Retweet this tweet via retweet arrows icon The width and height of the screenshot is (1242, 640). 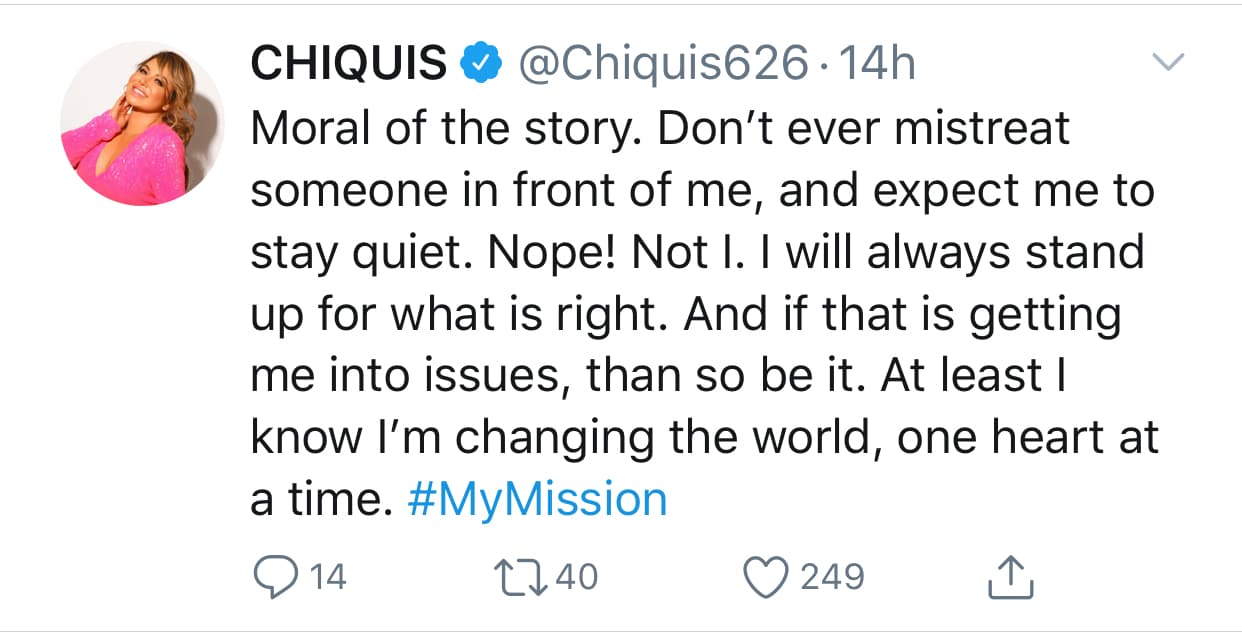518,577
